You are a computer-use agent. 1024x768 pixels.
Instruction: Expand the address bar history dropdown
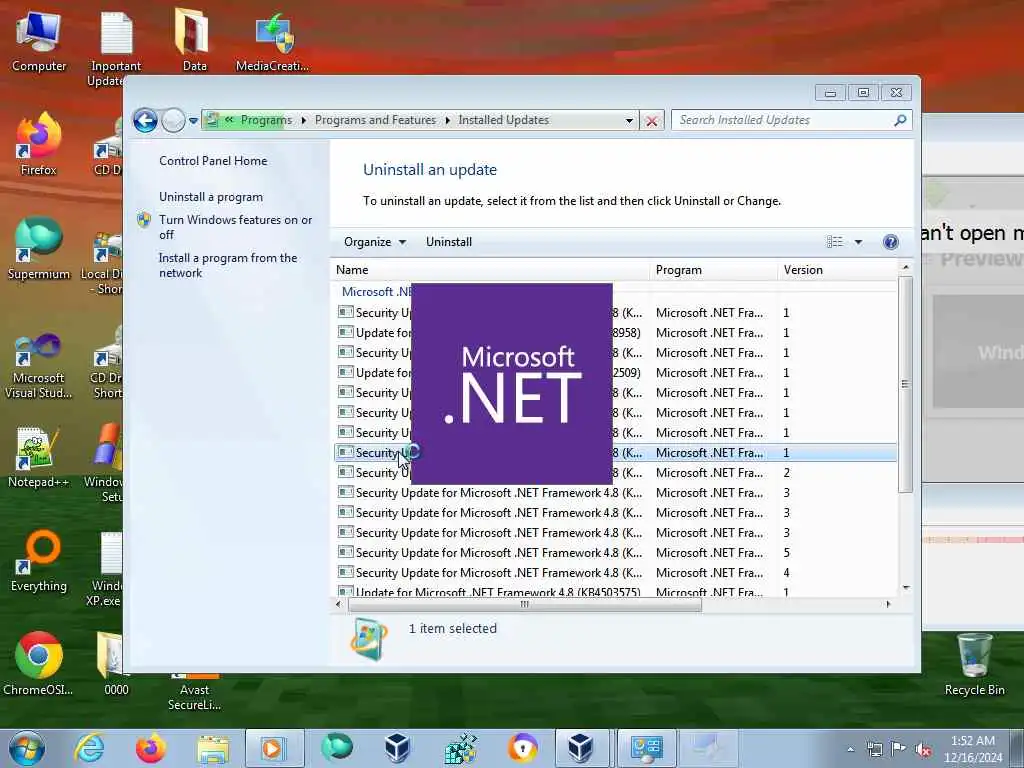click(629, 120)
